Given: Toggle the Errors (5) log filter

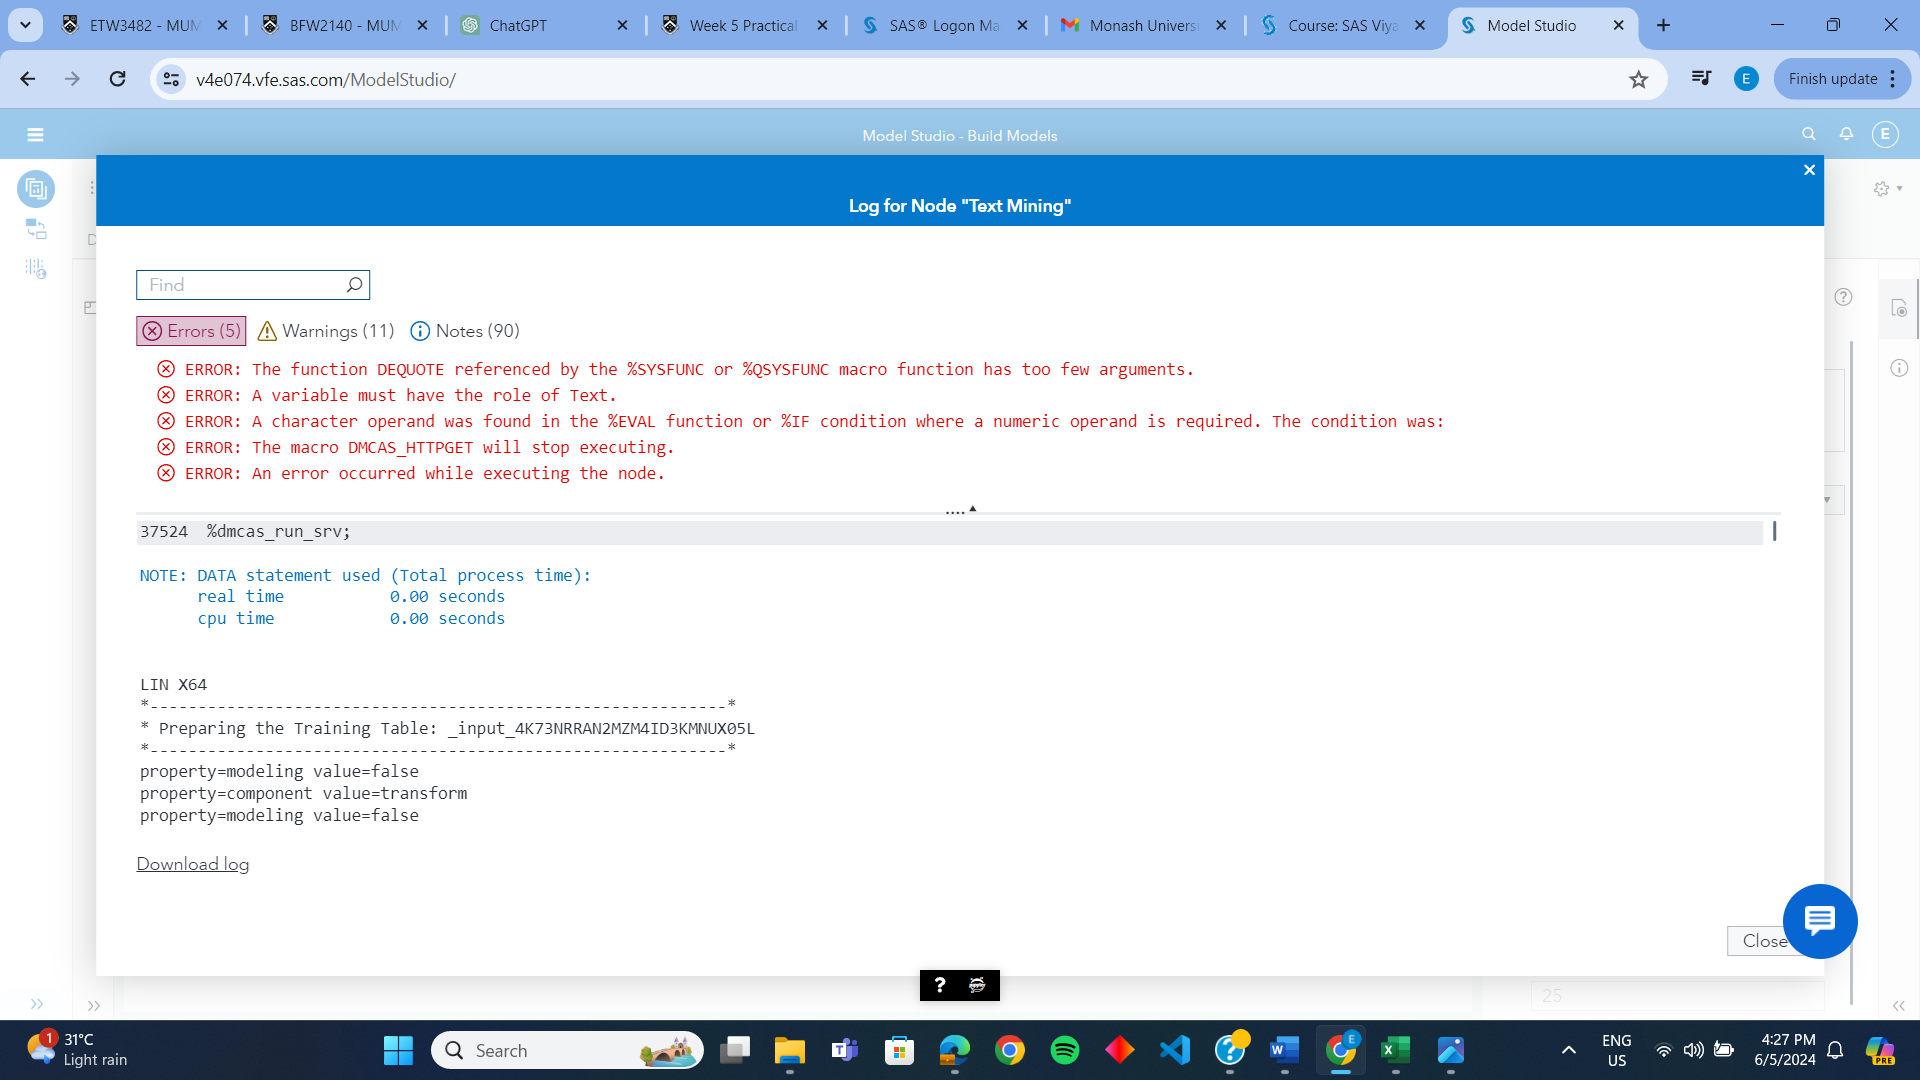Looking at the screenshot, I should [190, 330].
